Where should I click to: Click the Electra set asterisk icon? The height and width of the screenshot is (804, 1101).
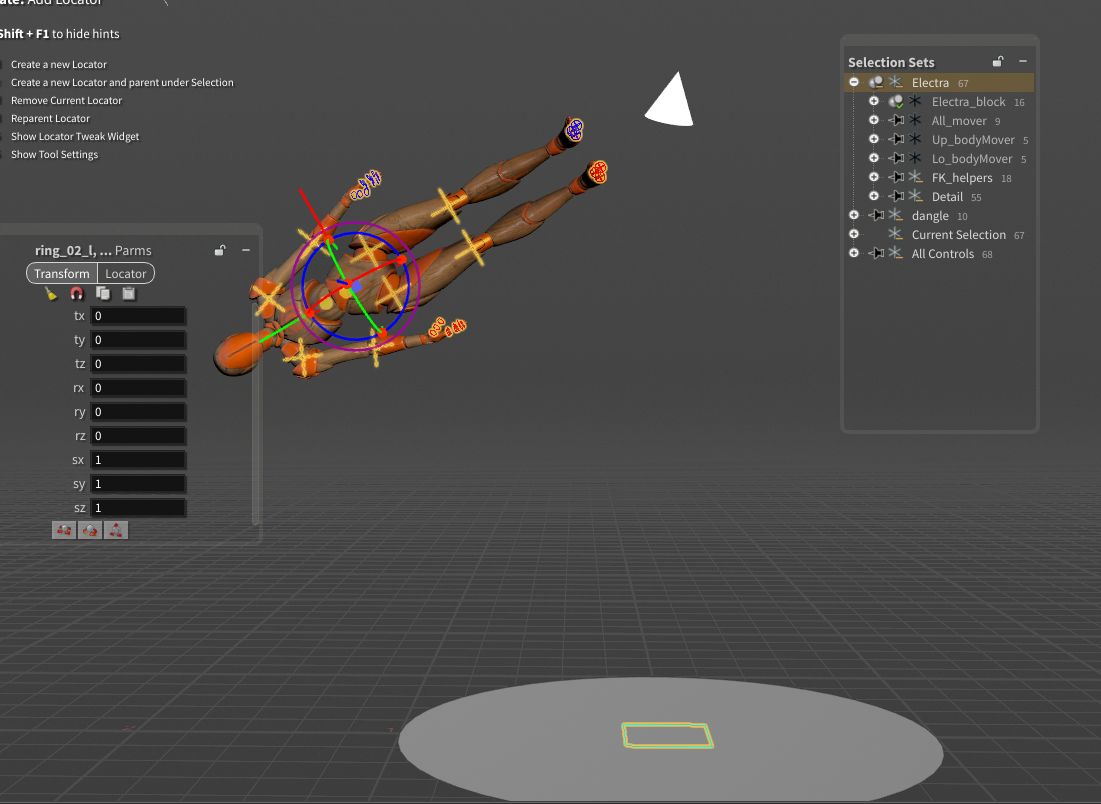895,82
